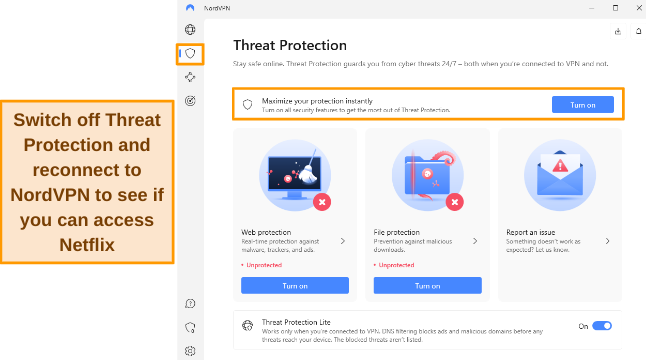Open the help chat bubble icon
This screenshot has height=360, width=646.
(190, 304)
